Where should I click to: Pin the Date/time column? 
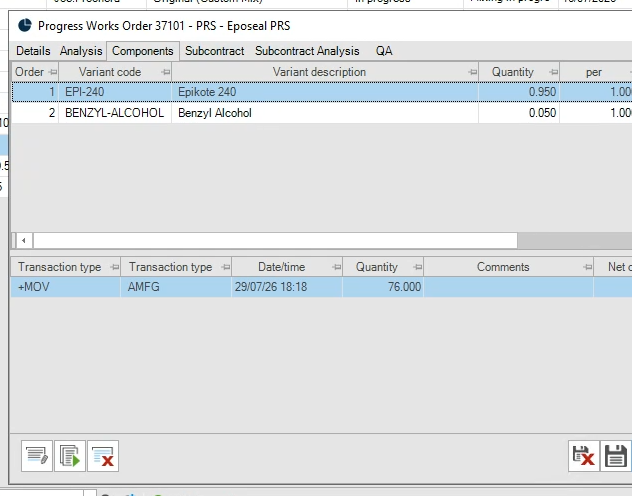tap(337, 267)
